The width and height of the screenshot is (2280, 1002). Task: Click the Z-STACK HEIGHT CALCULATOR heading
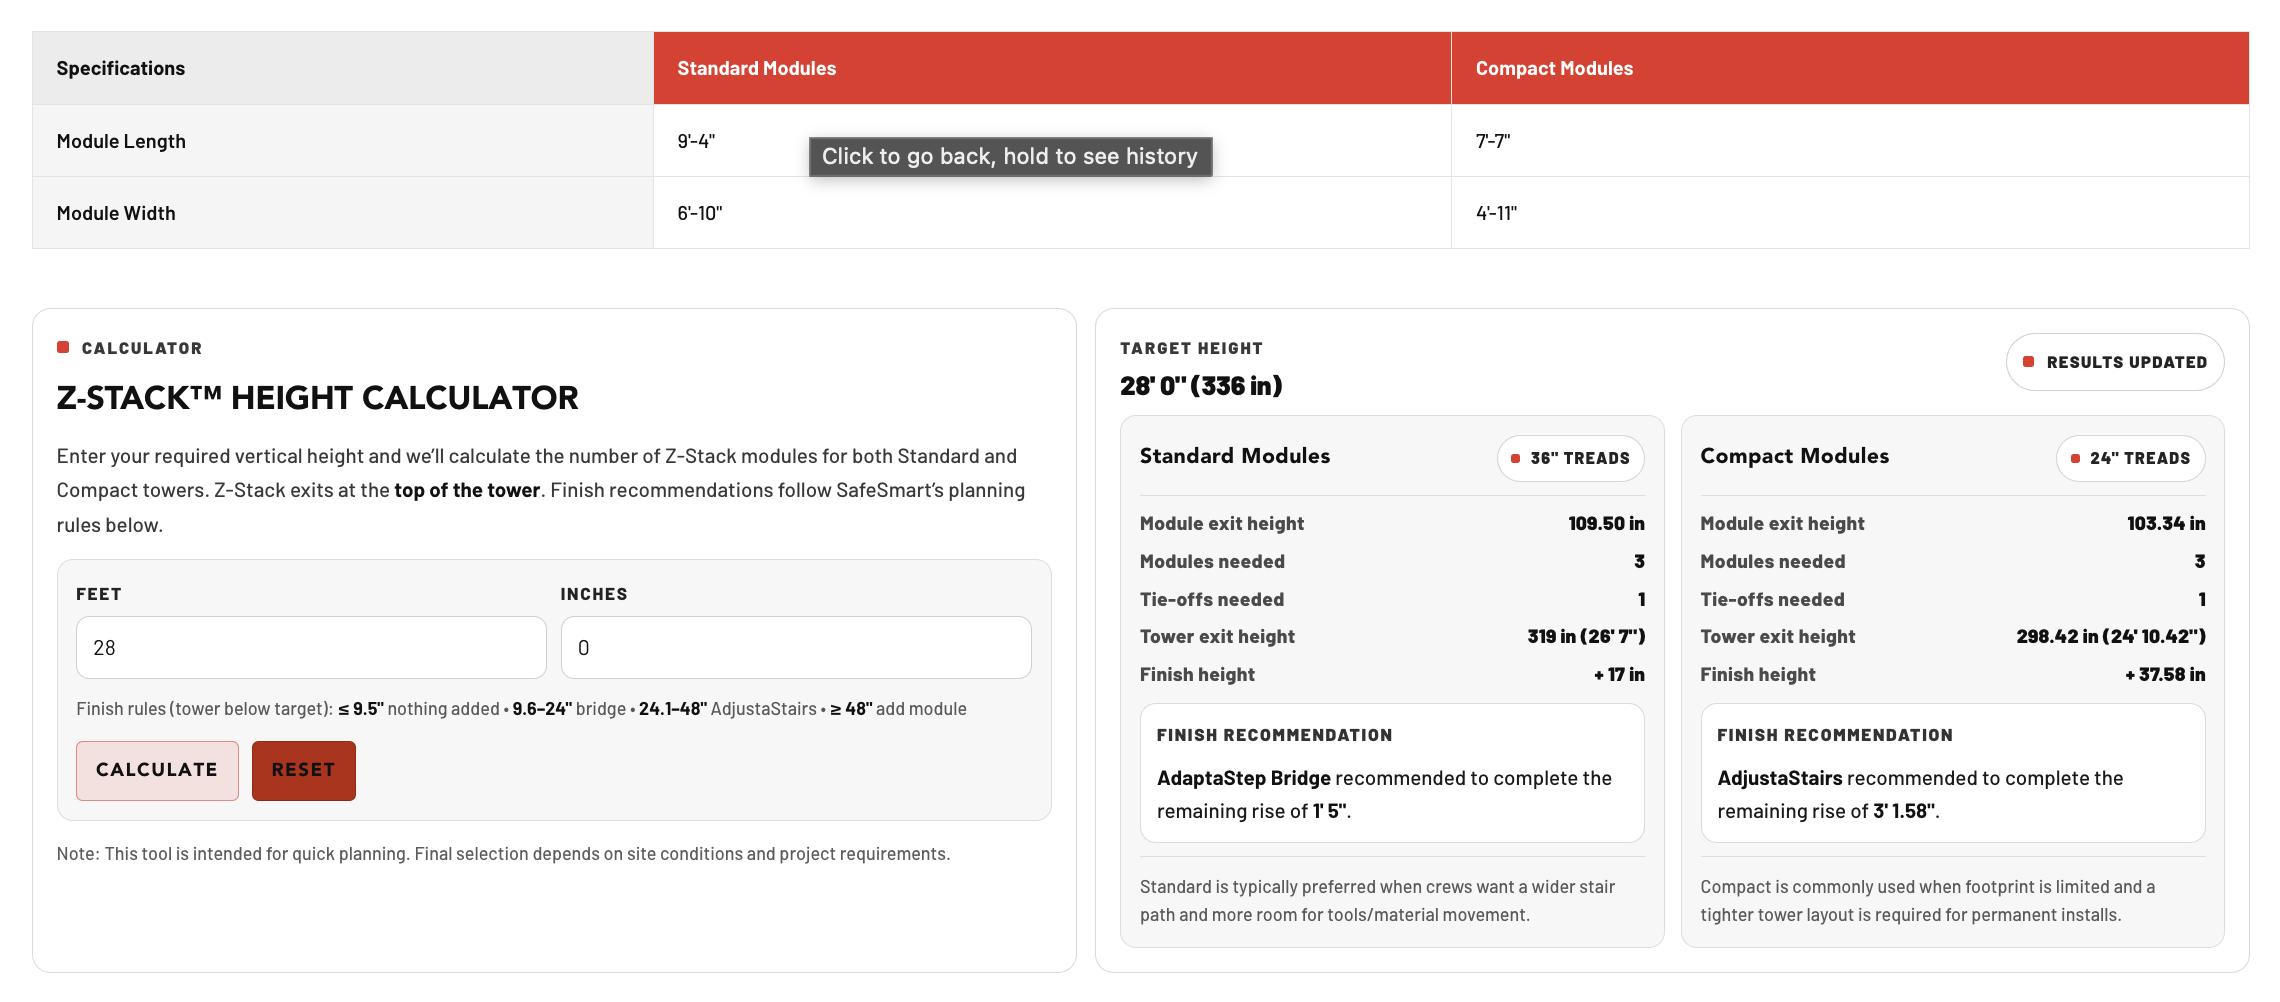(x=317, y=398)
